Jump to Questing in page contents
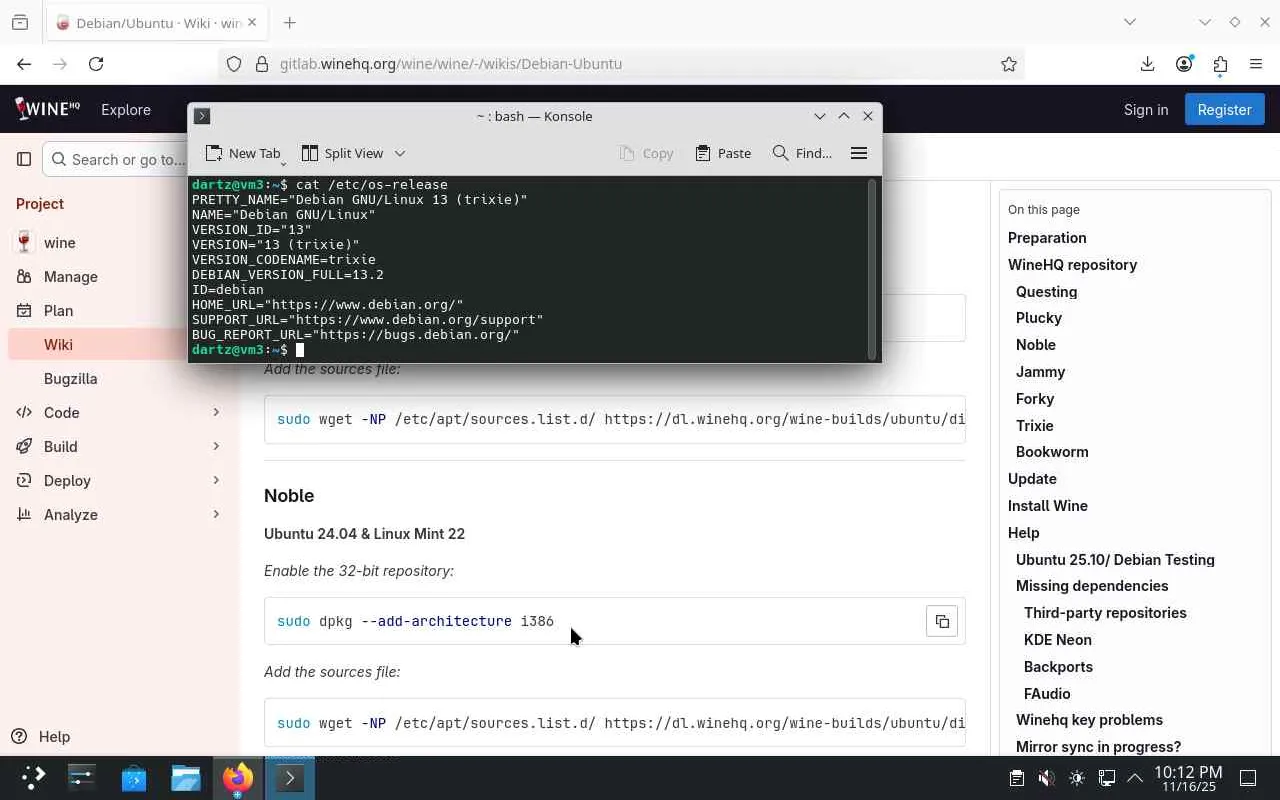Image resolution: width=1280 pixels, height=800 pixels. tap(1046, 292)
